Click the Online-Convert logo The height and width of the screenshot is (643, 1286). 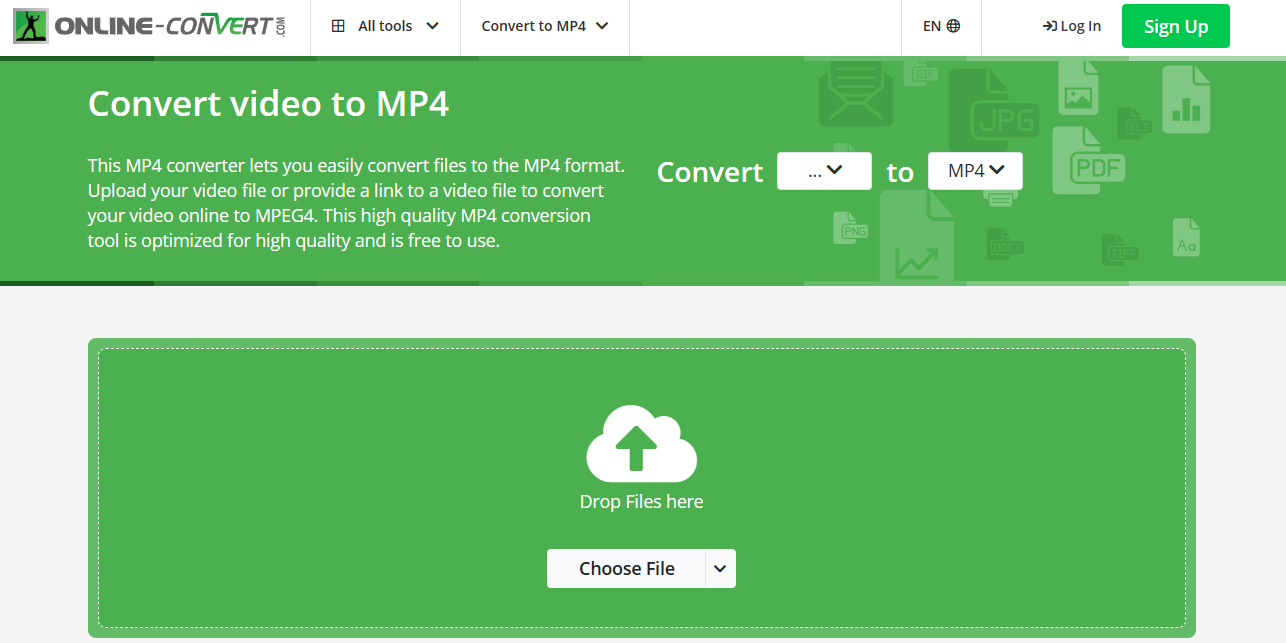[x=150, y=26]
